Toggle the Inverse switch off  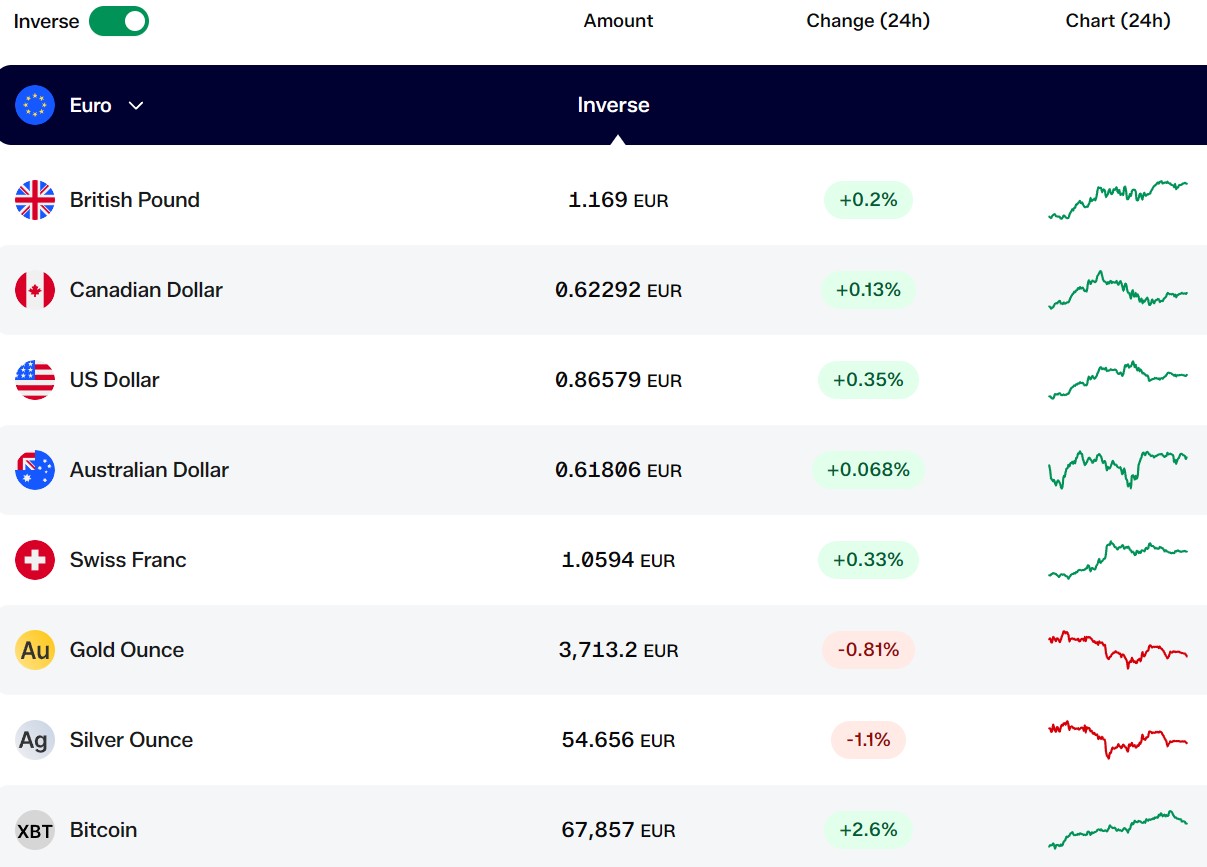click(119, 21)
